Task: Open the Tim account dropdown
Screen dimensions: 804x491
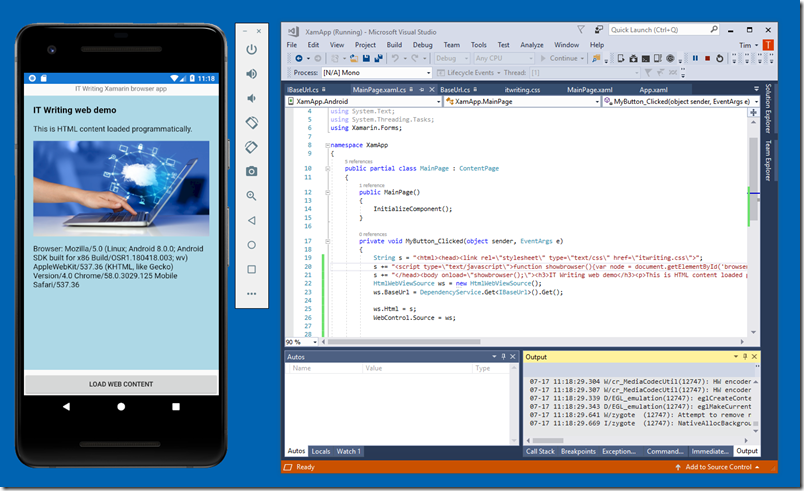Action: coord(749,45)
